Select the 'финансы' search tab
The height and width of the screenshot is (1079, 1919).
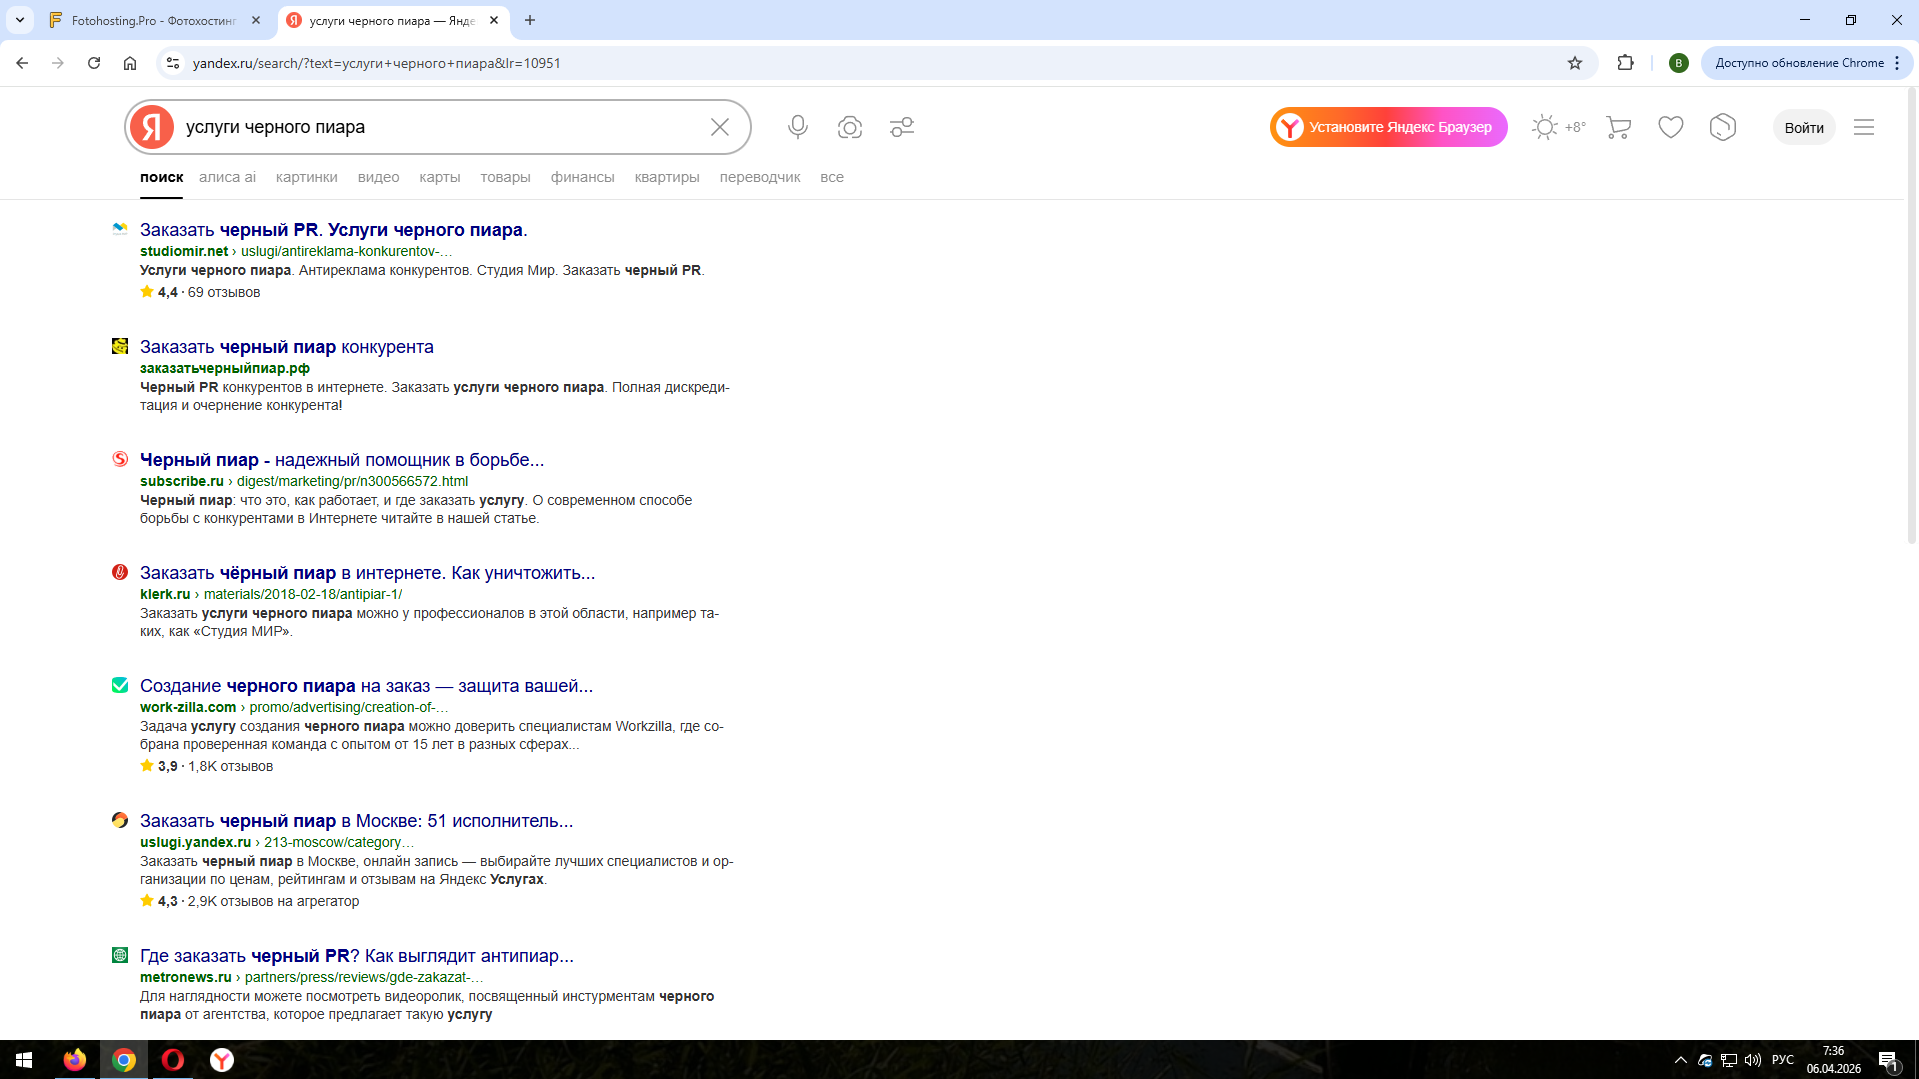tap(582, 177)
